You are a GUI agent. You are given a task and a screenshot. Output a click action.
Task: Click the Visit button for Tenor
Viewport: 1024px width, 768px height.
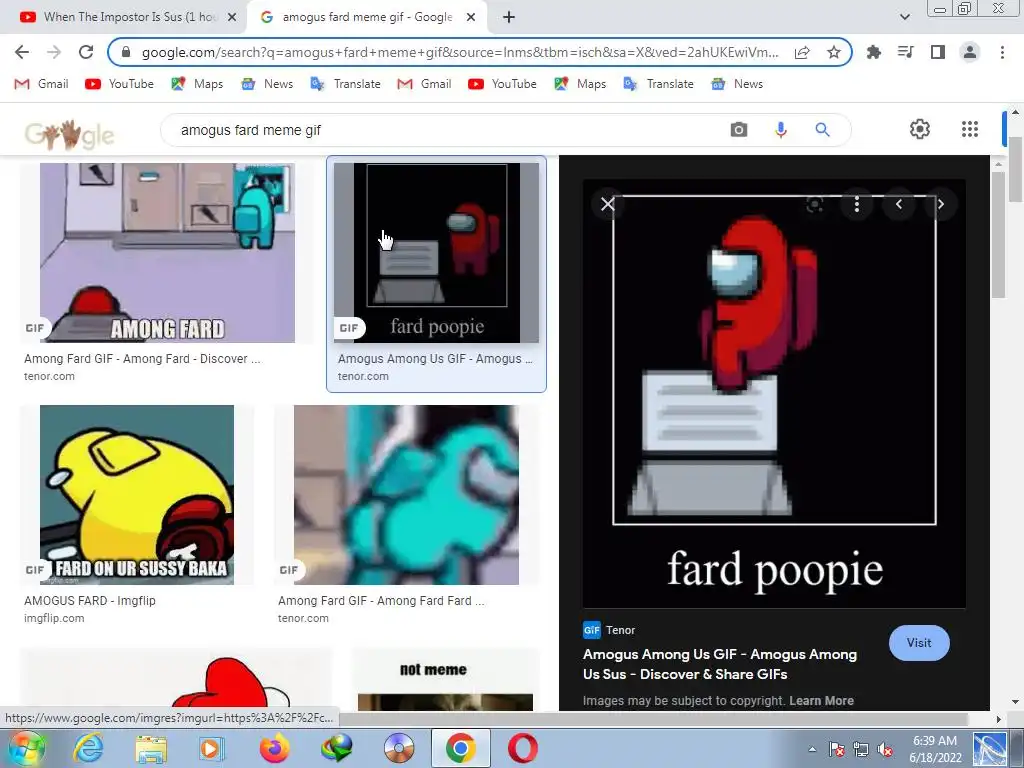pos(919,643)
